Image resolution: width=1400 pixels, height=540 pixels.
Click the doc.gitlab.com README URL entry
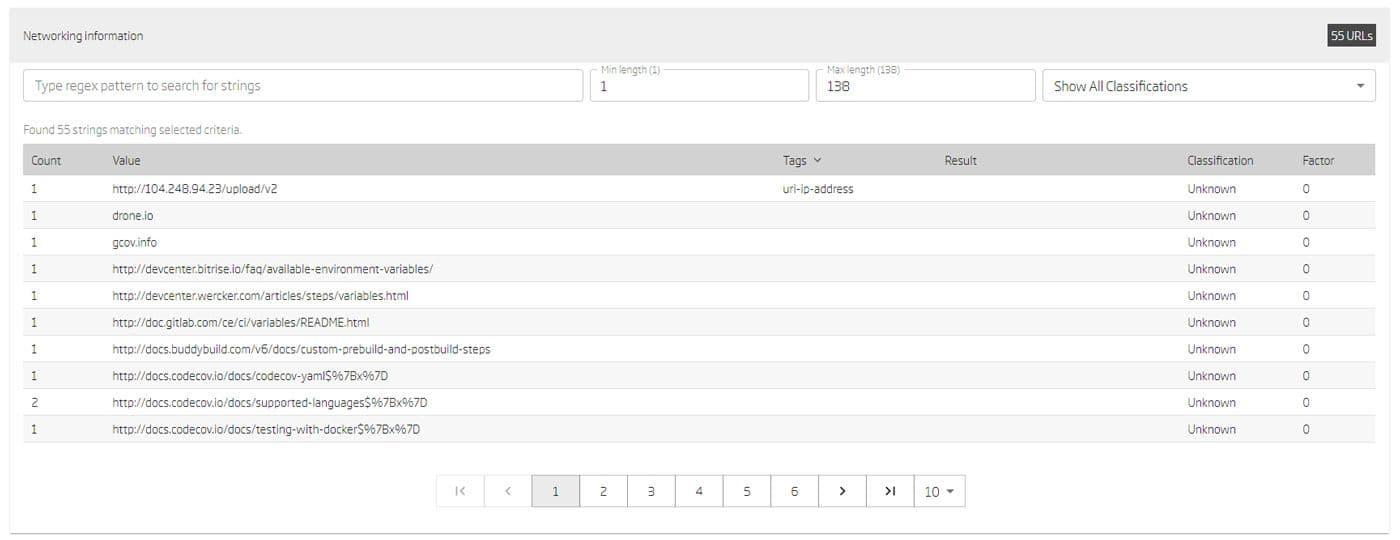pyautogui.click(x=241, y=322)
